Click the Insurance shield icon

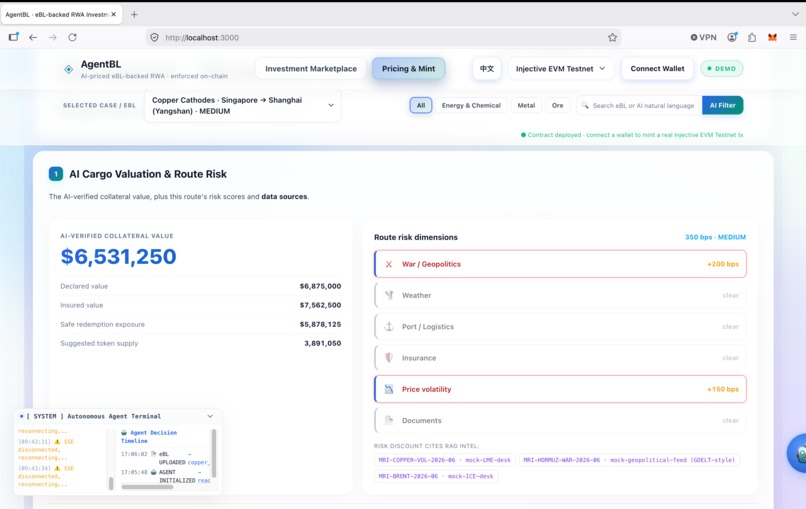(389, 358)
